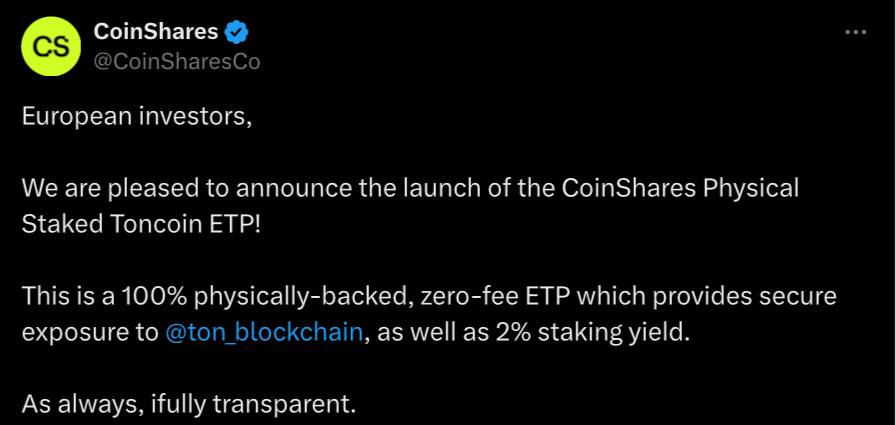Click the "We are pleased to announce" text
895x425 pixels.
pyautogui.click(x=150, y=188)
